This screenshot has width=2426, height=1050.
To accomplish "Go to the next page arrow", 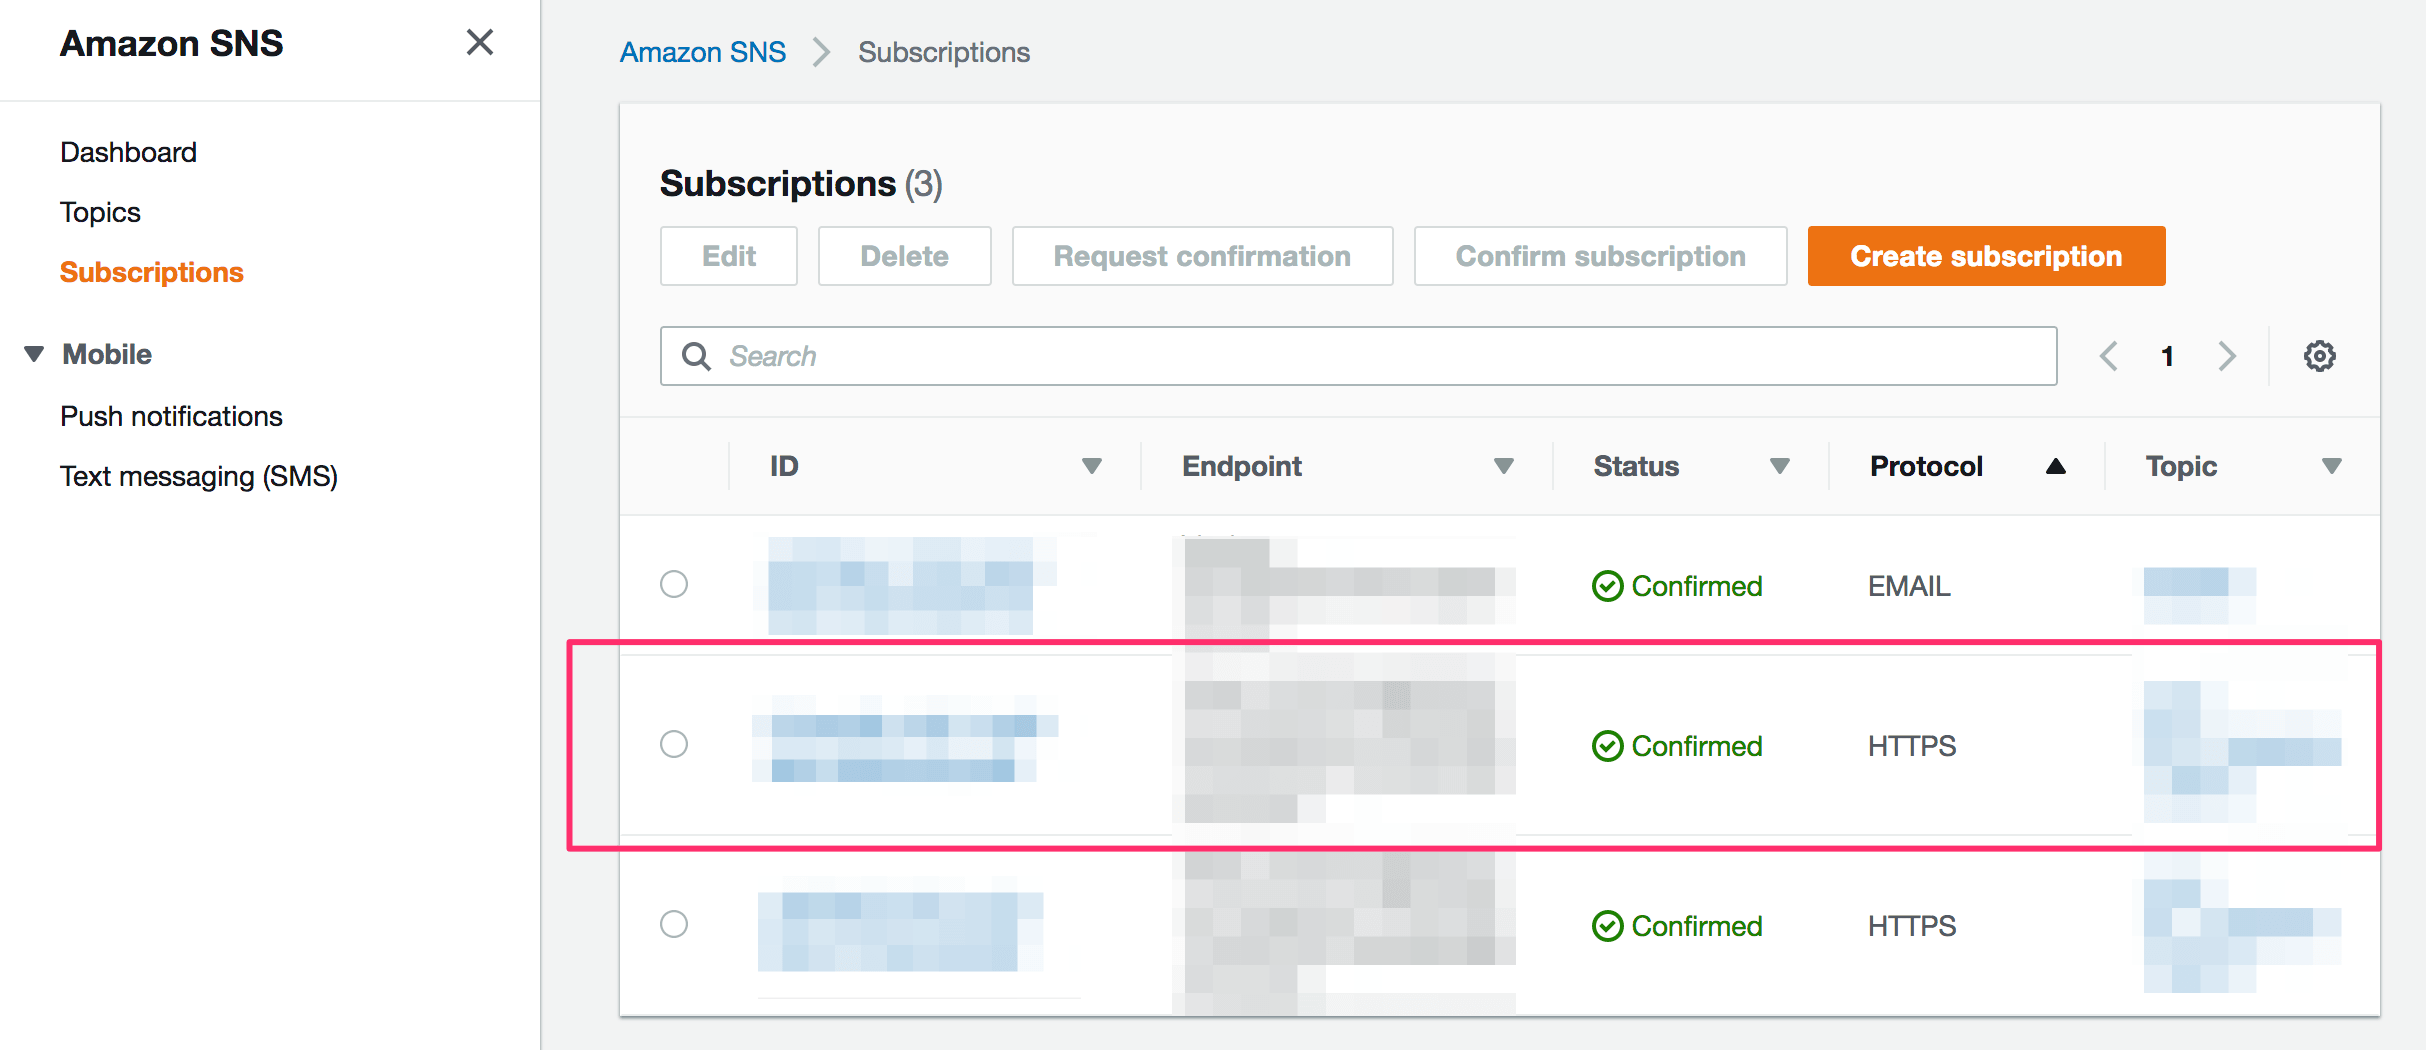I will tap(2227, 356).
